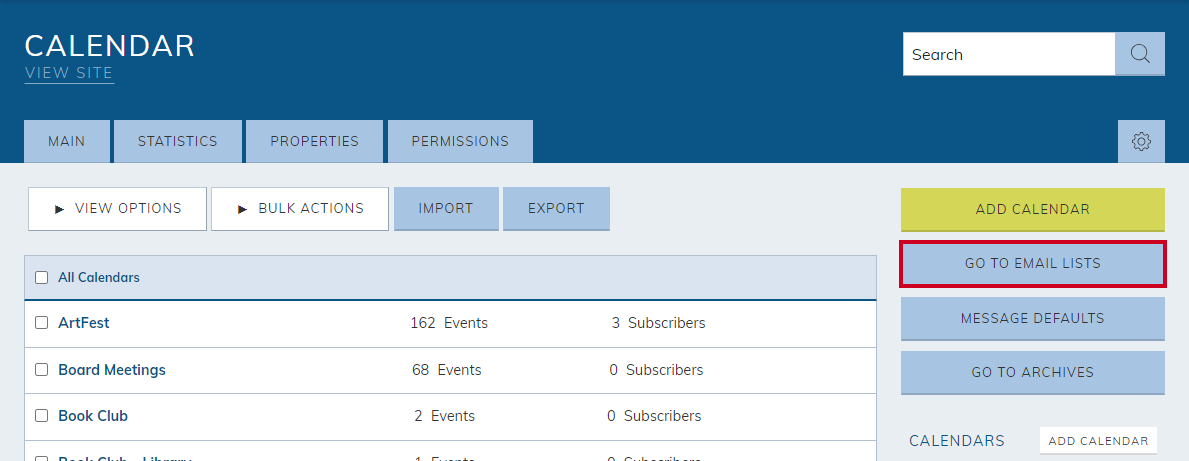Expand the Bulk Actions panel
The height and width of the screenshot is (461, 1189).
[300, 209]
